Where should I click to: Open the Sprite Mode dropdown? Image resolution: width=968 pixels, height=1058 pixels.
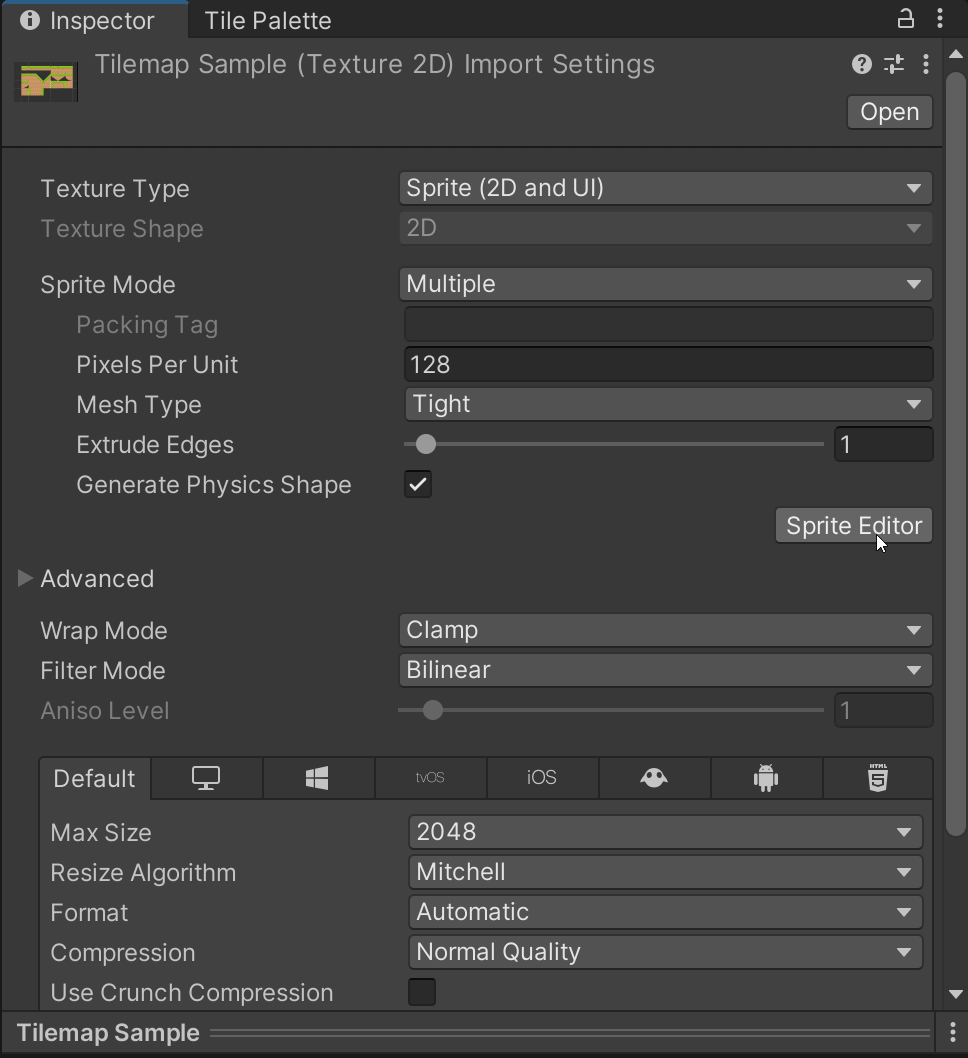pyautogui.click(x=665, y=284)
